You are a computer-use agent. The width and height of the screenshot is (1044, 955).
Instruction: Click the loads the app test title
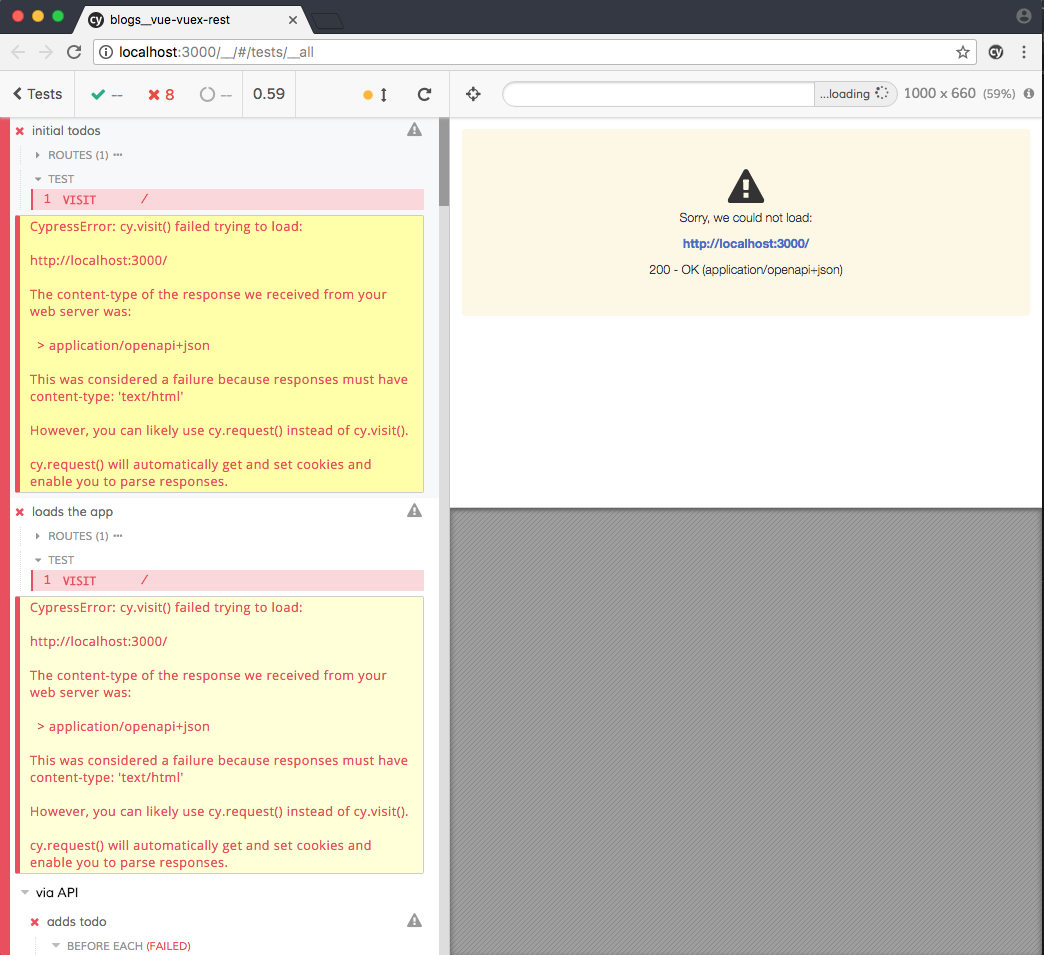click(72, 511)
